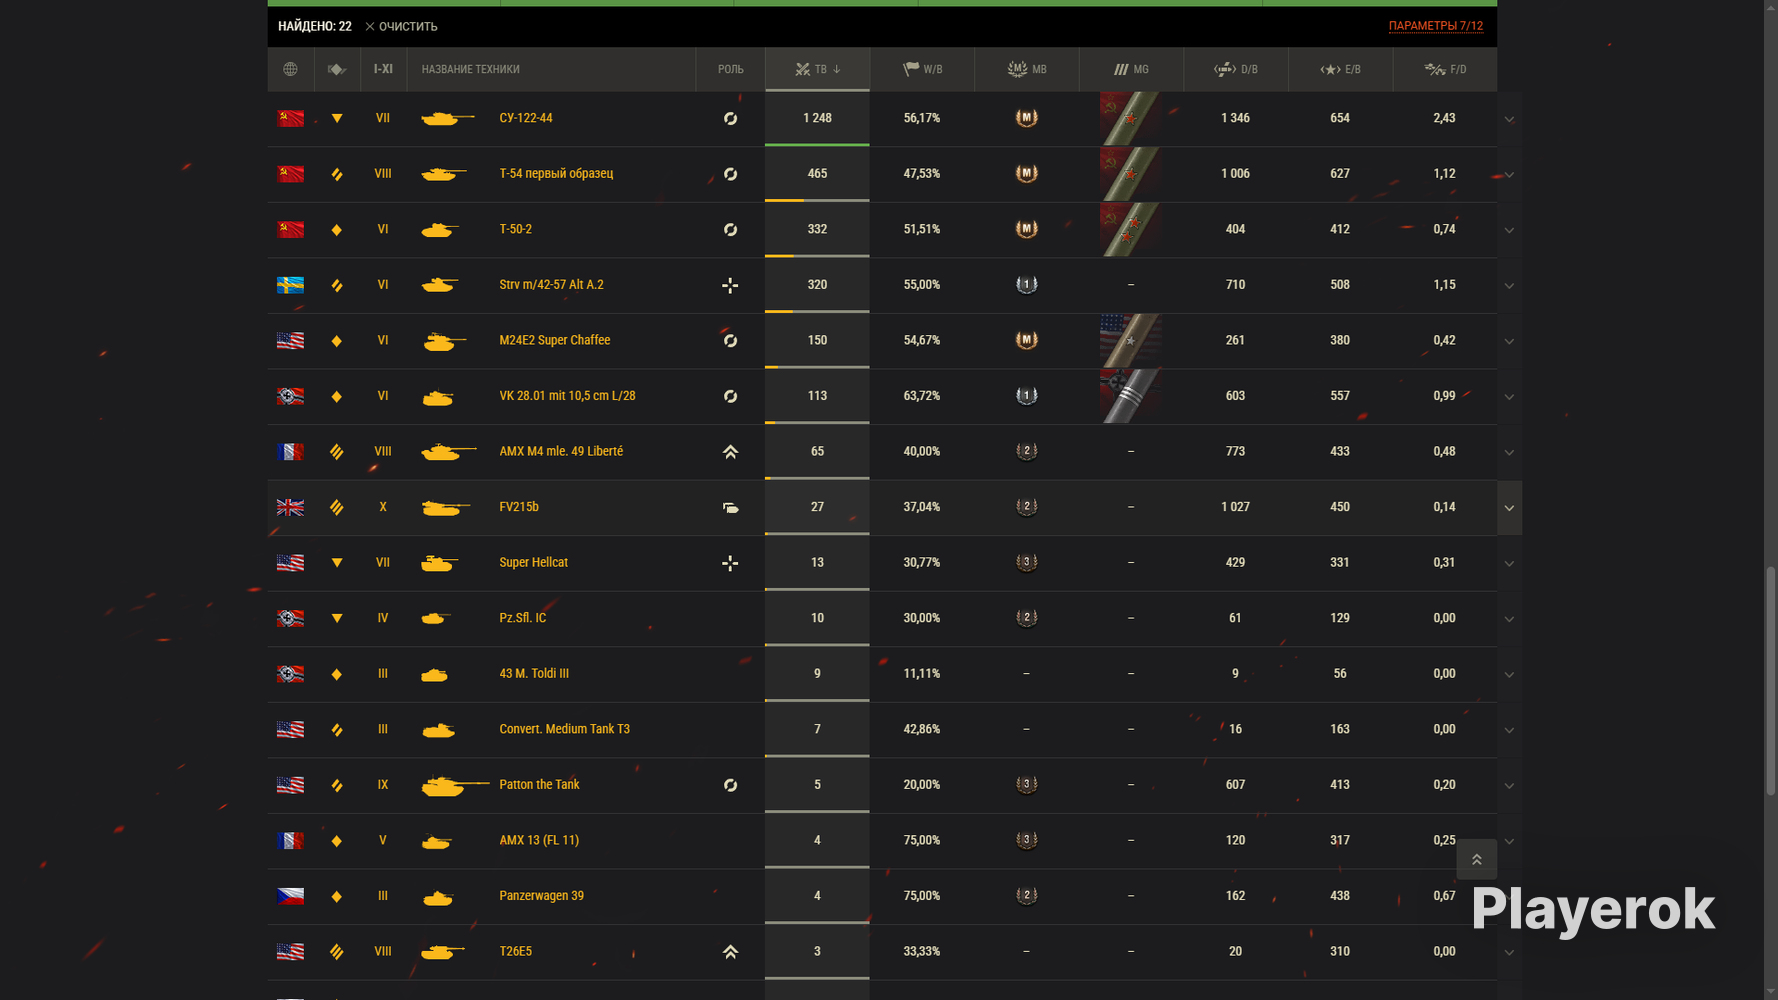This screenshot has width=1778, height=1000.
Task: Click the French flag on AMX M4 row
Action: pyautogui.click(x=290, y=452)
